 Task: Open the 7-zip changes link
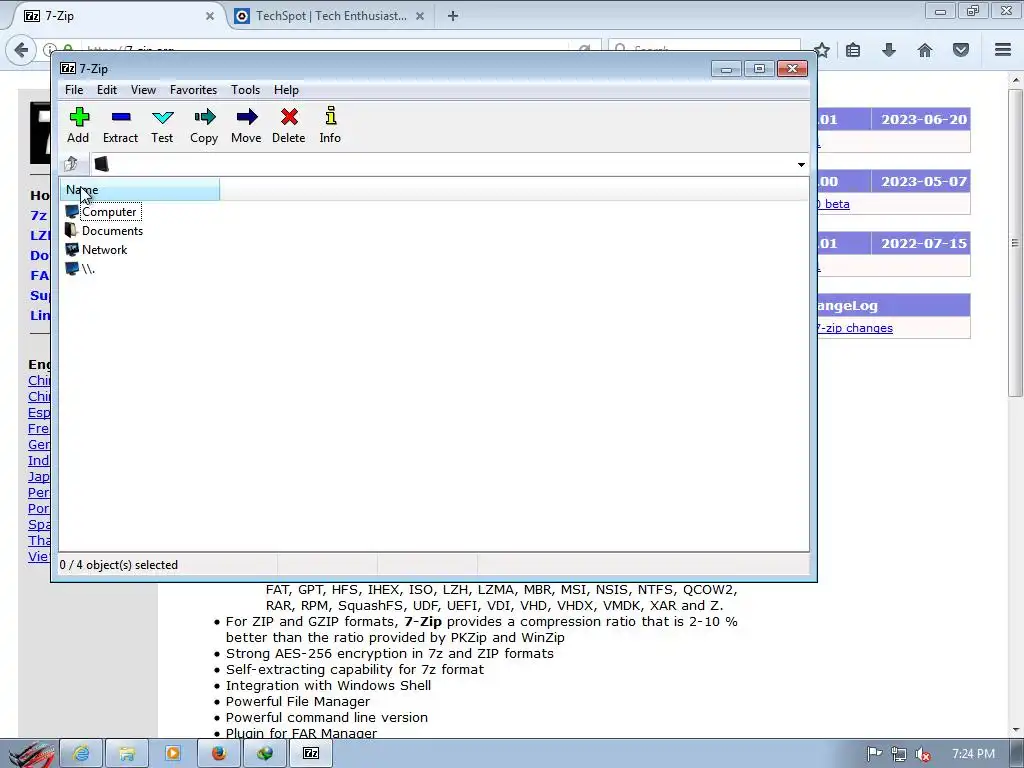[854, 328]
